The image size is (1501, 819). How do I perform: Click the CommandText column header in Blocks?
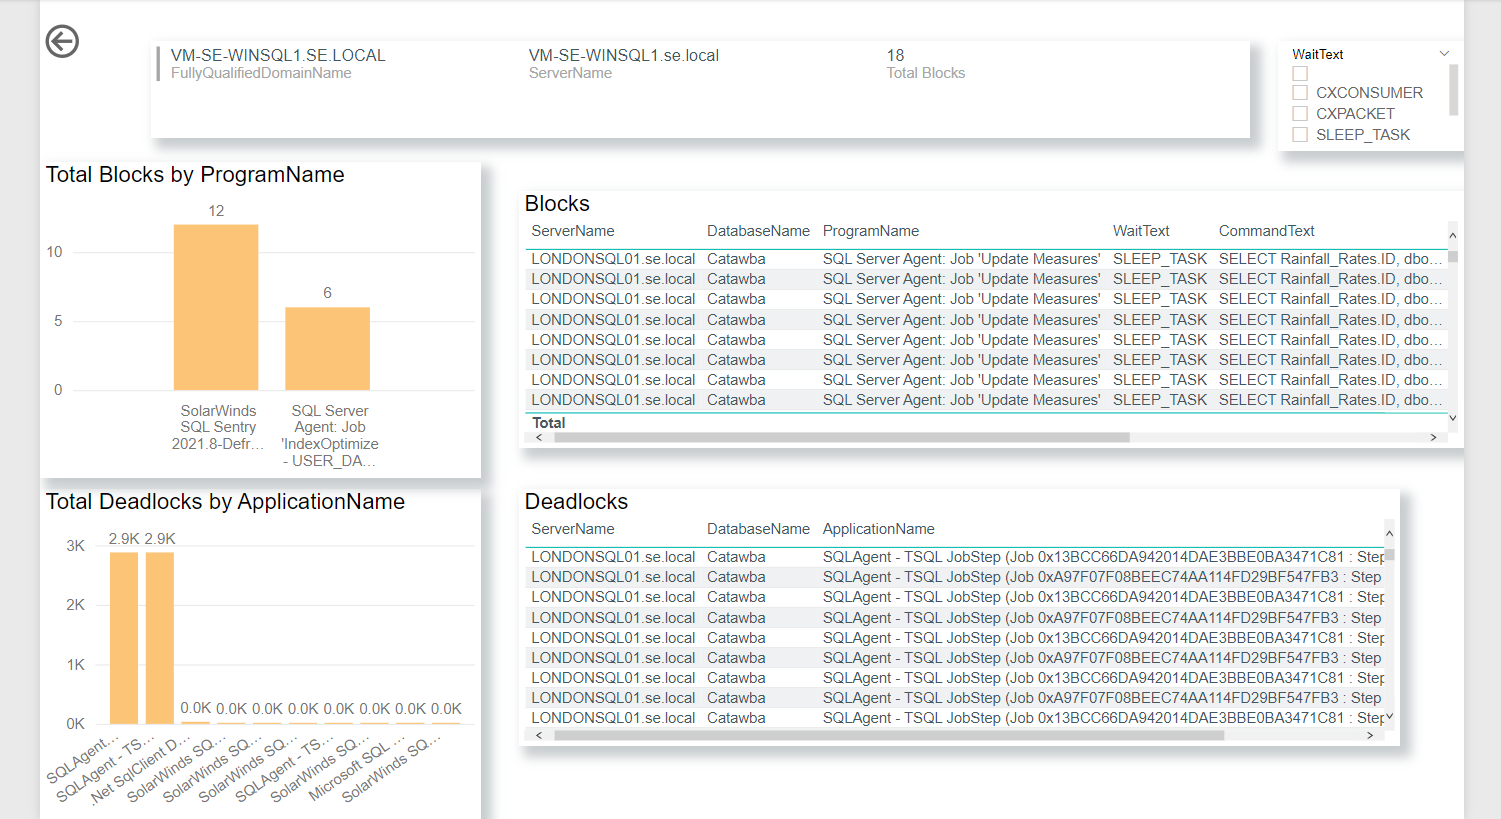coord(1266,231)
